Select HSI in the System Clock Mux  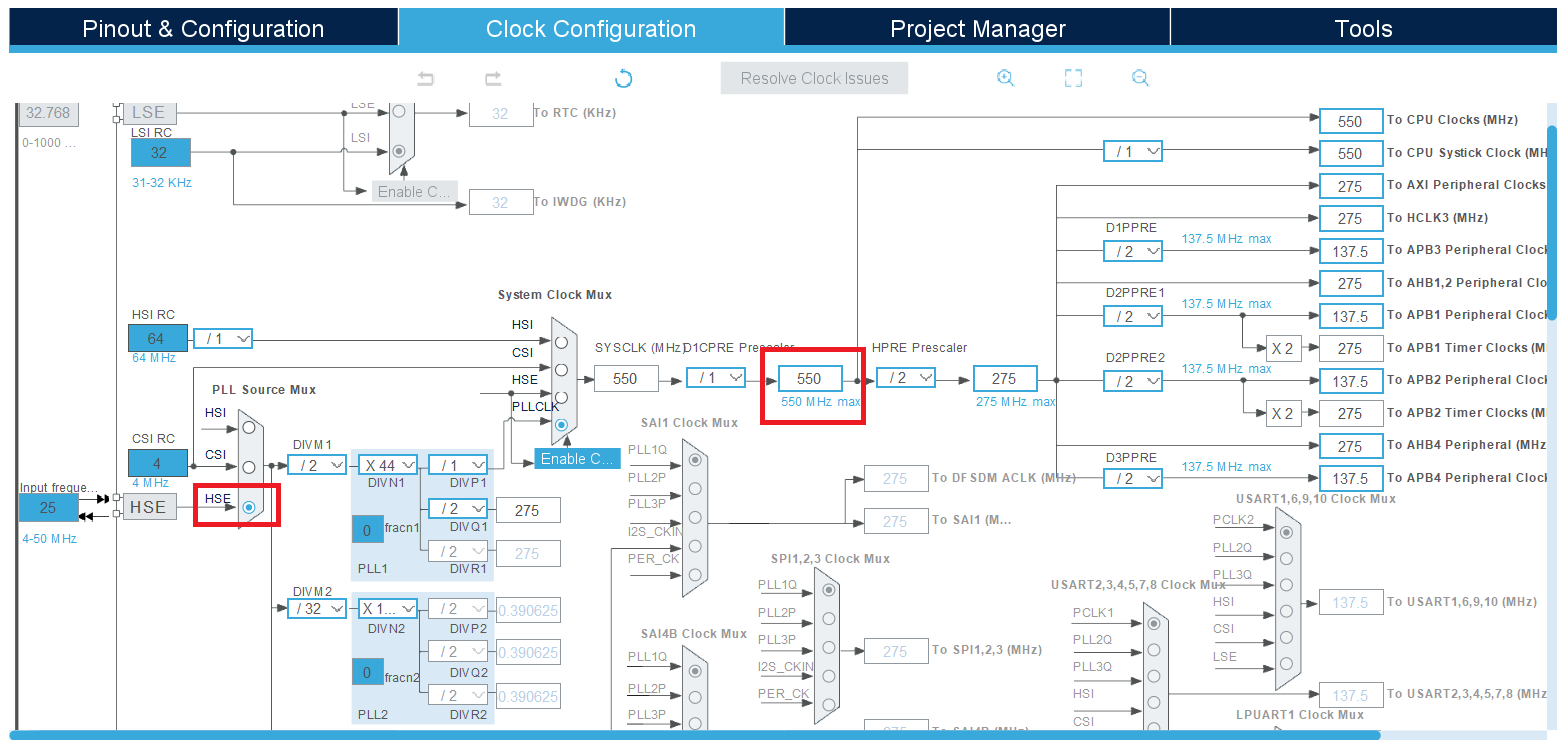pyautogui.click(x=561, y=342)
